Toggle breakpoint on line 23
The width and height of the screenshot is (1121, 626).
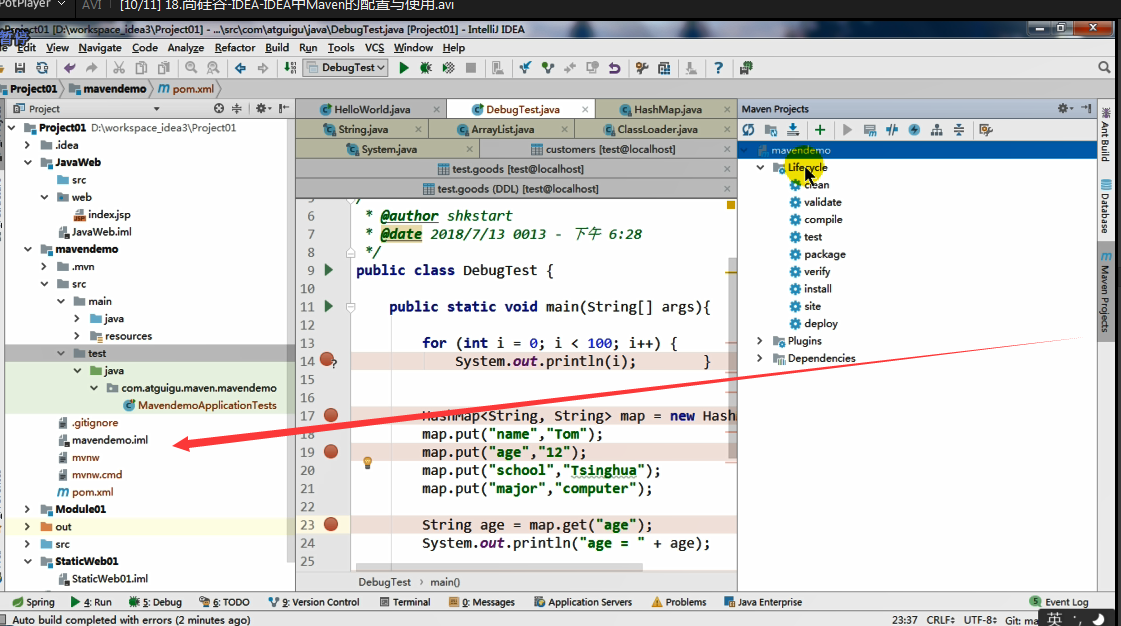pyautogui.click(x=331, y=524)
